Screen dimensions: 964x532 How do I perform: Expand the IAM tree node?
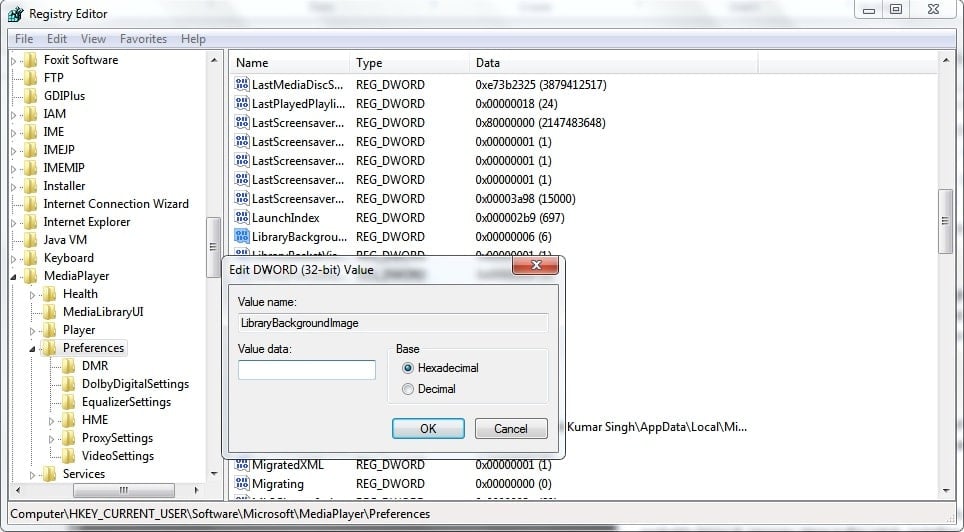click(x=14, y=114)
